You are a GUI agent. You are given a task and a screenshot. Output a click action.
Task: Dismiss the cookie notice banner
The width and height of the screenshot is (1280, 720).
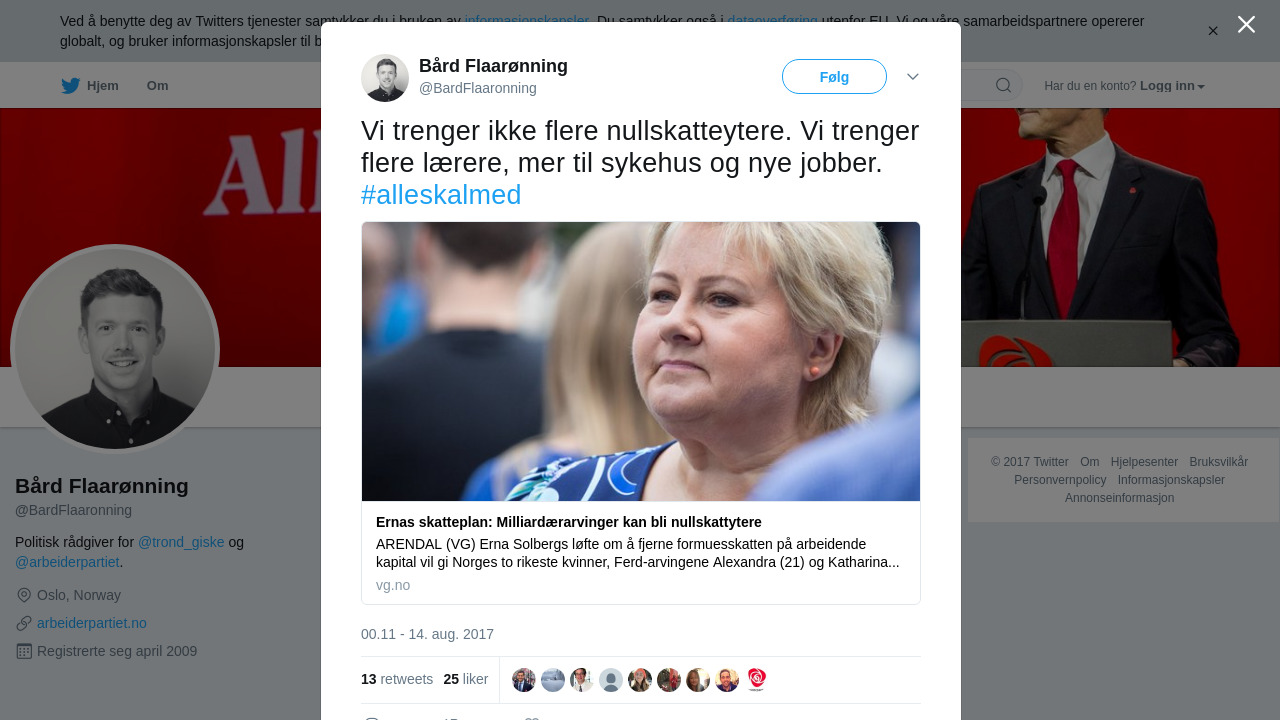[1213, 31]
